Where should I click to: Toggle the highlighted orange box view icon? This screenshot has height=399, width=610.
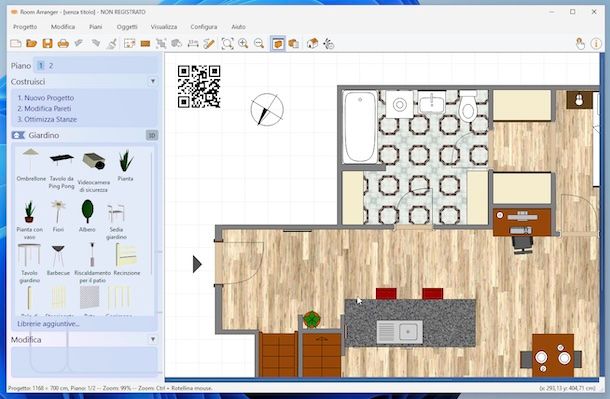pos(278,44)
